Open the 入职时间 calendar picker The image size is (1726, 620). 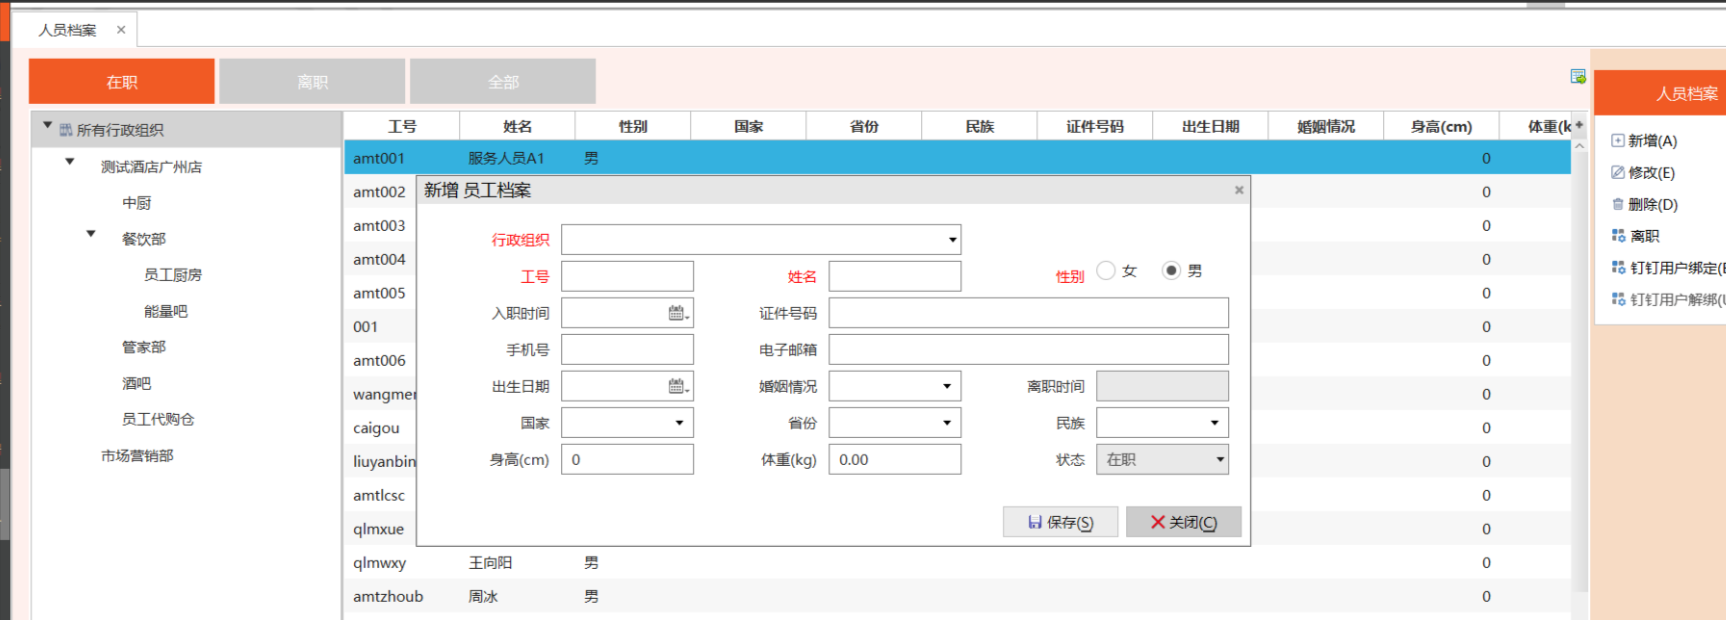tap(678, 313)
